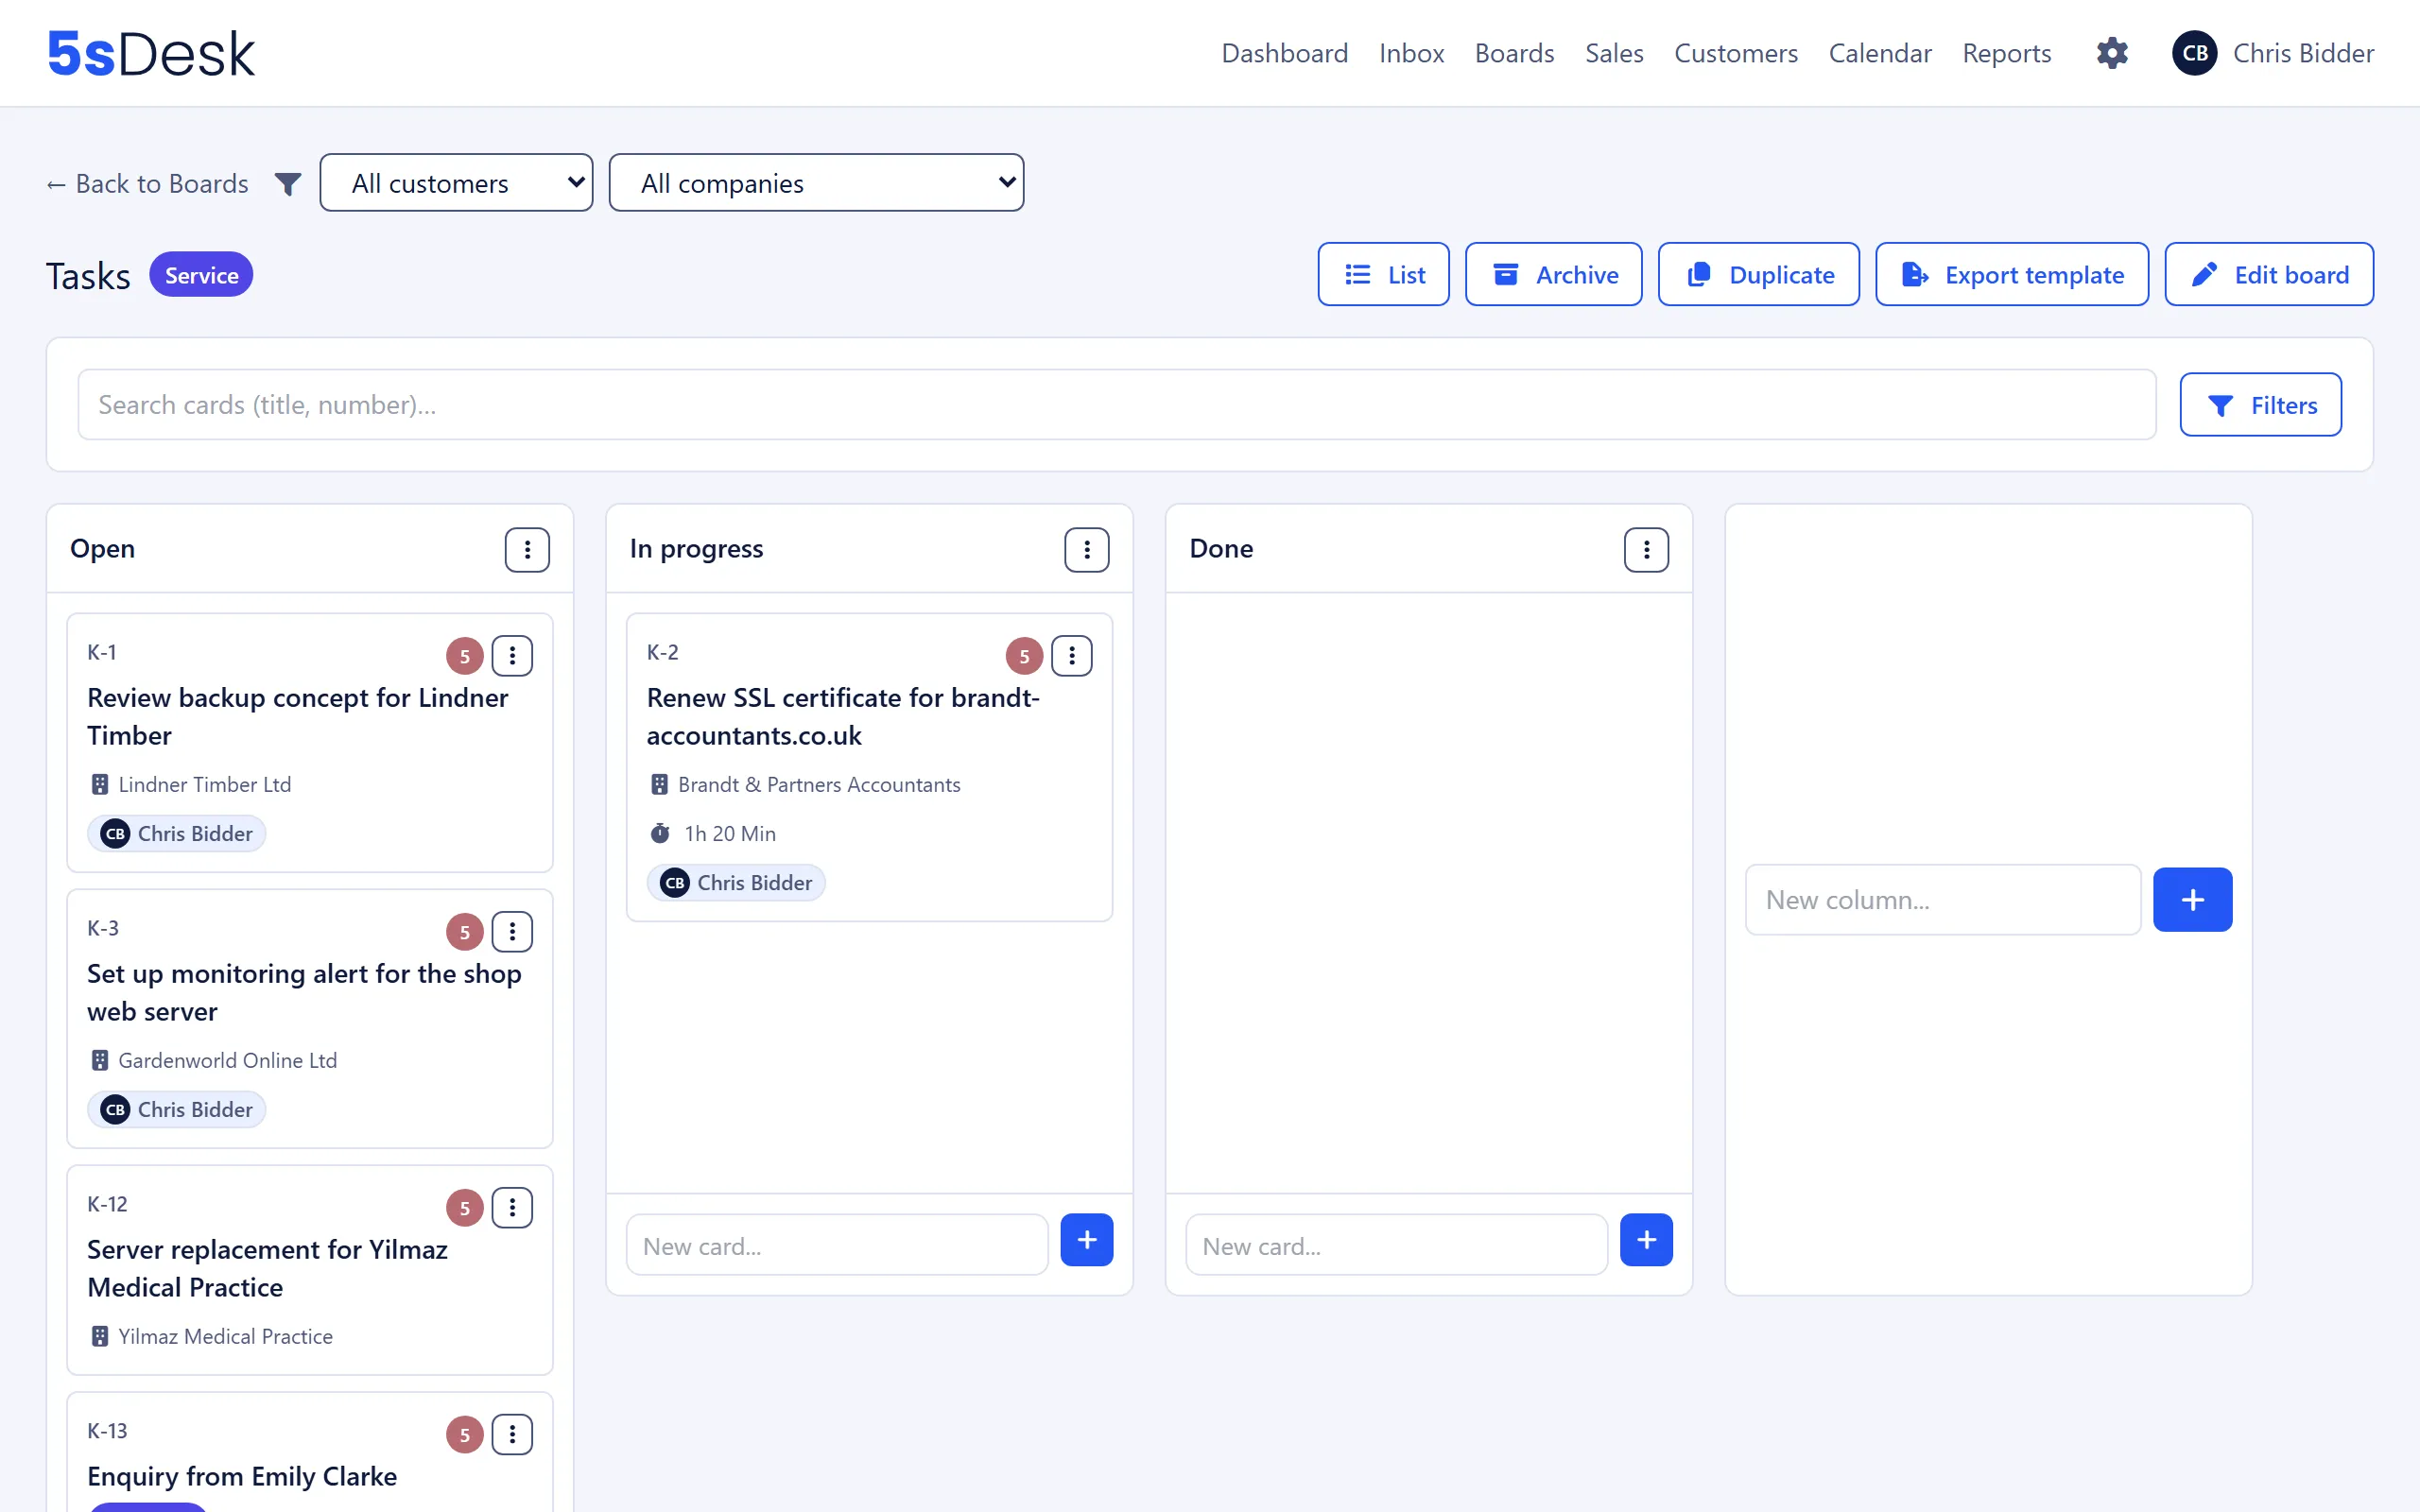Switch to List view
The image size is (2420, 1512).
[1383, 274]
